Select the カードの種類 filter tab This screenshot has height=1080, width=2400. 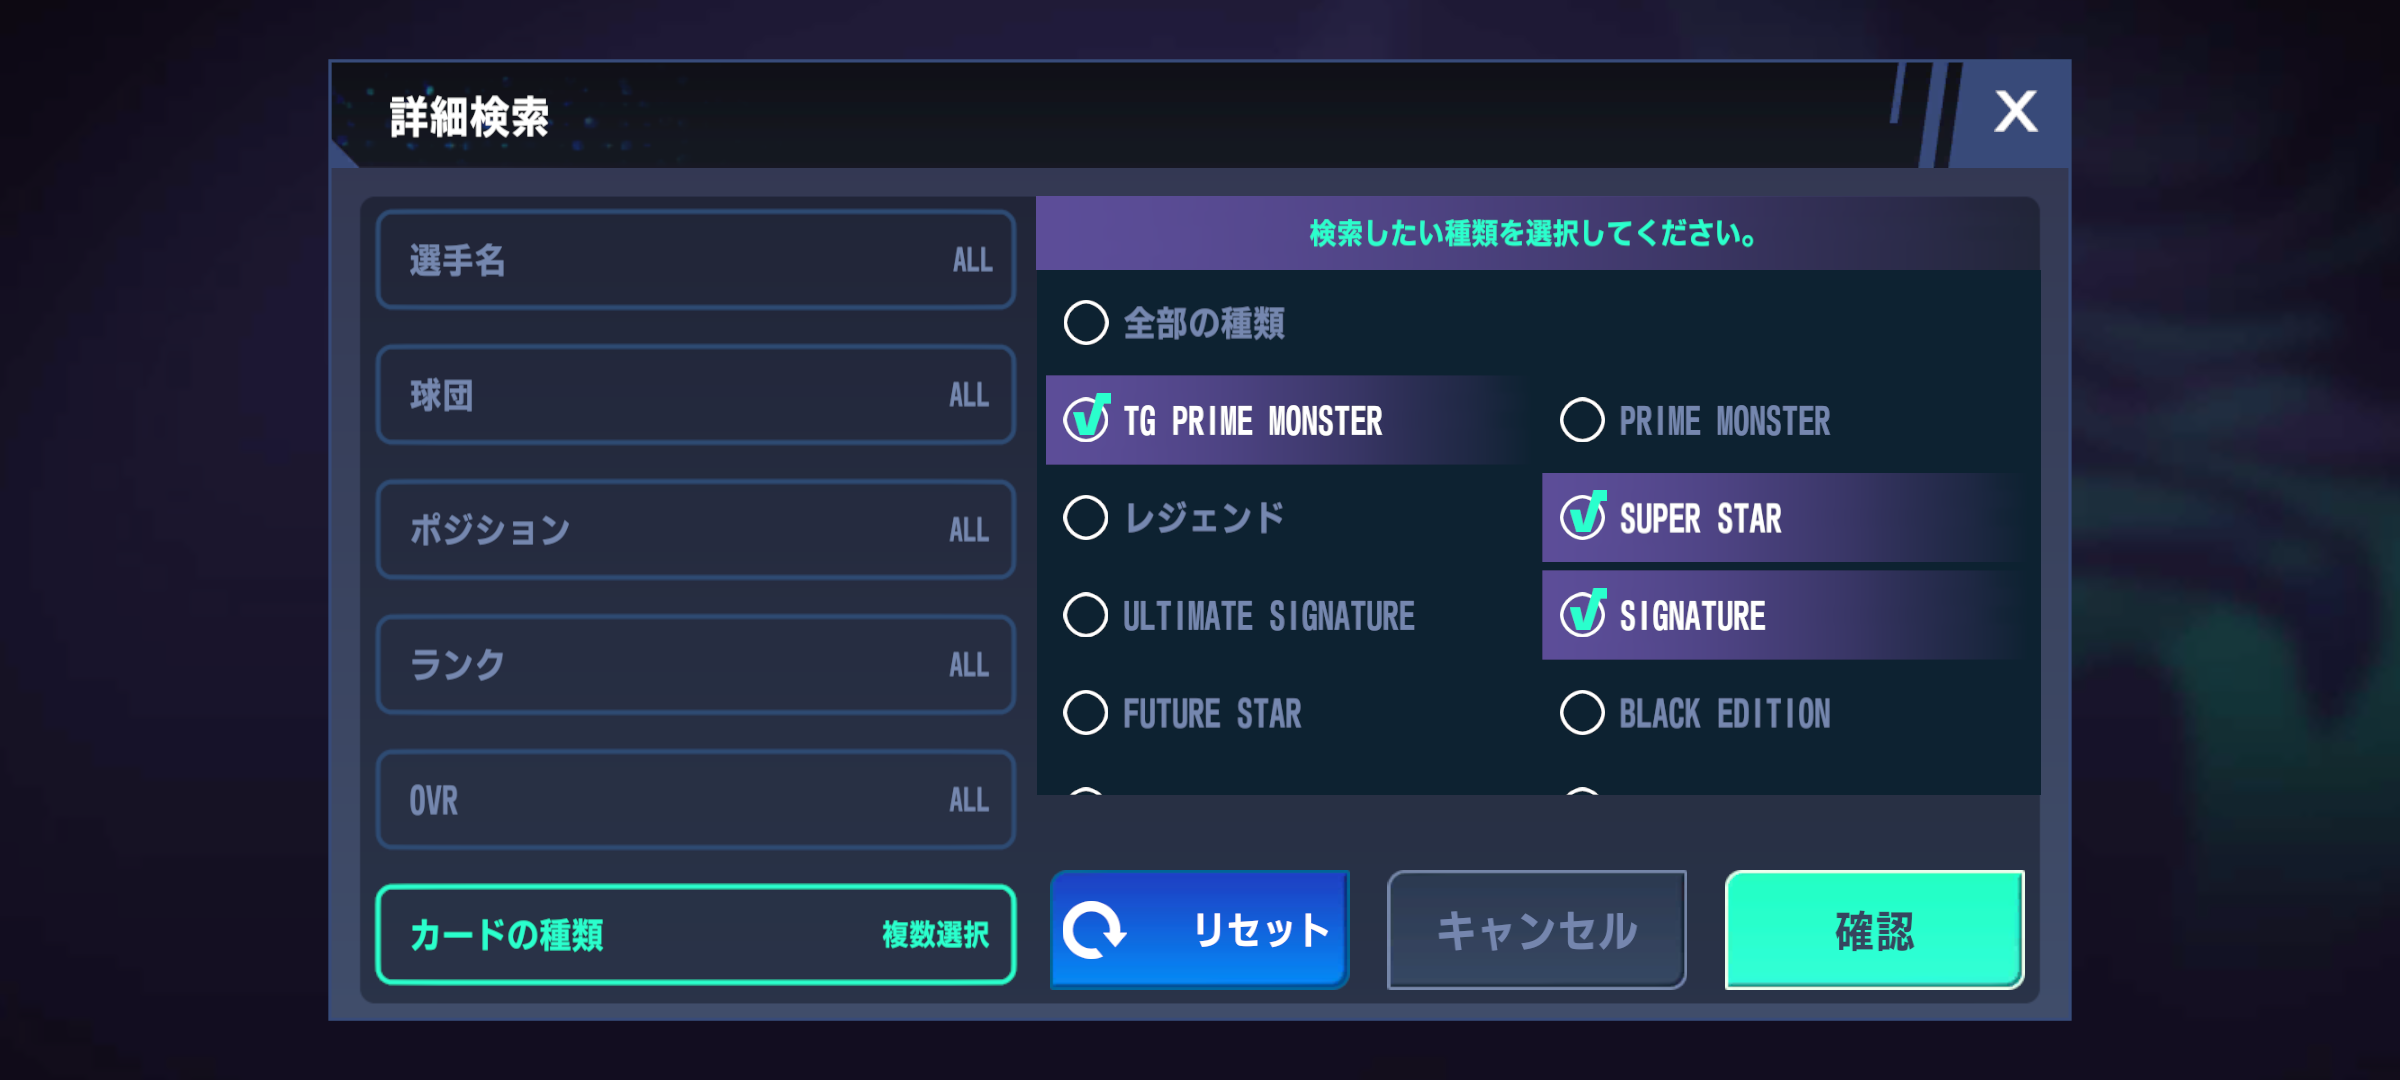coord(696,935)
